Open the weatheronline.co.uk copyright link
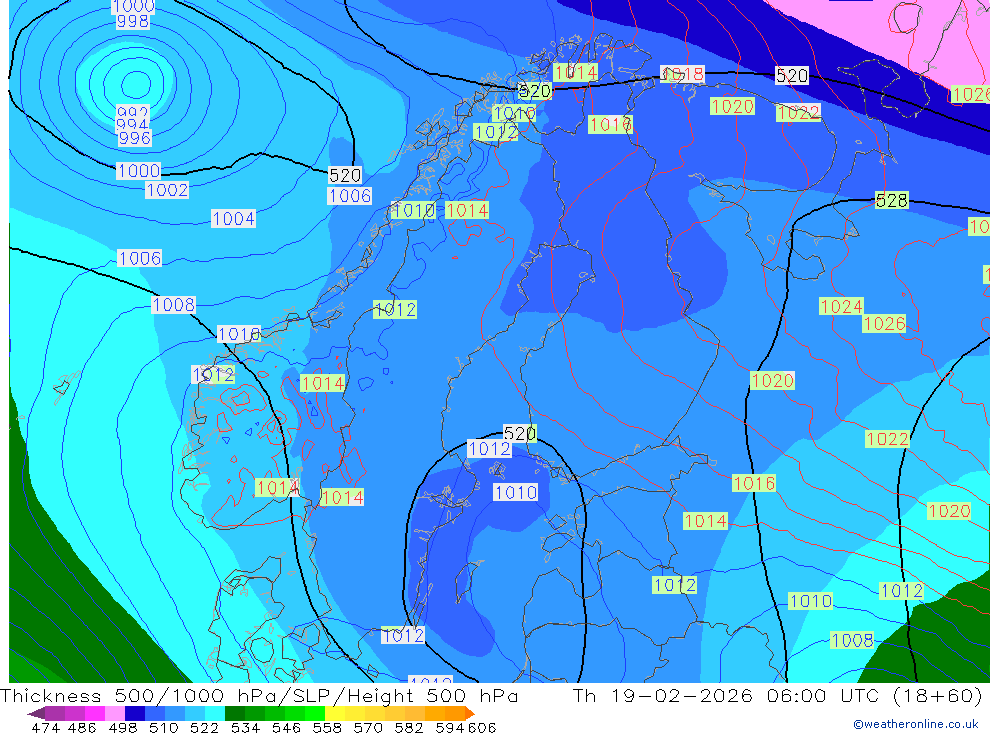1000x733 pixels. tap(916, 724)
